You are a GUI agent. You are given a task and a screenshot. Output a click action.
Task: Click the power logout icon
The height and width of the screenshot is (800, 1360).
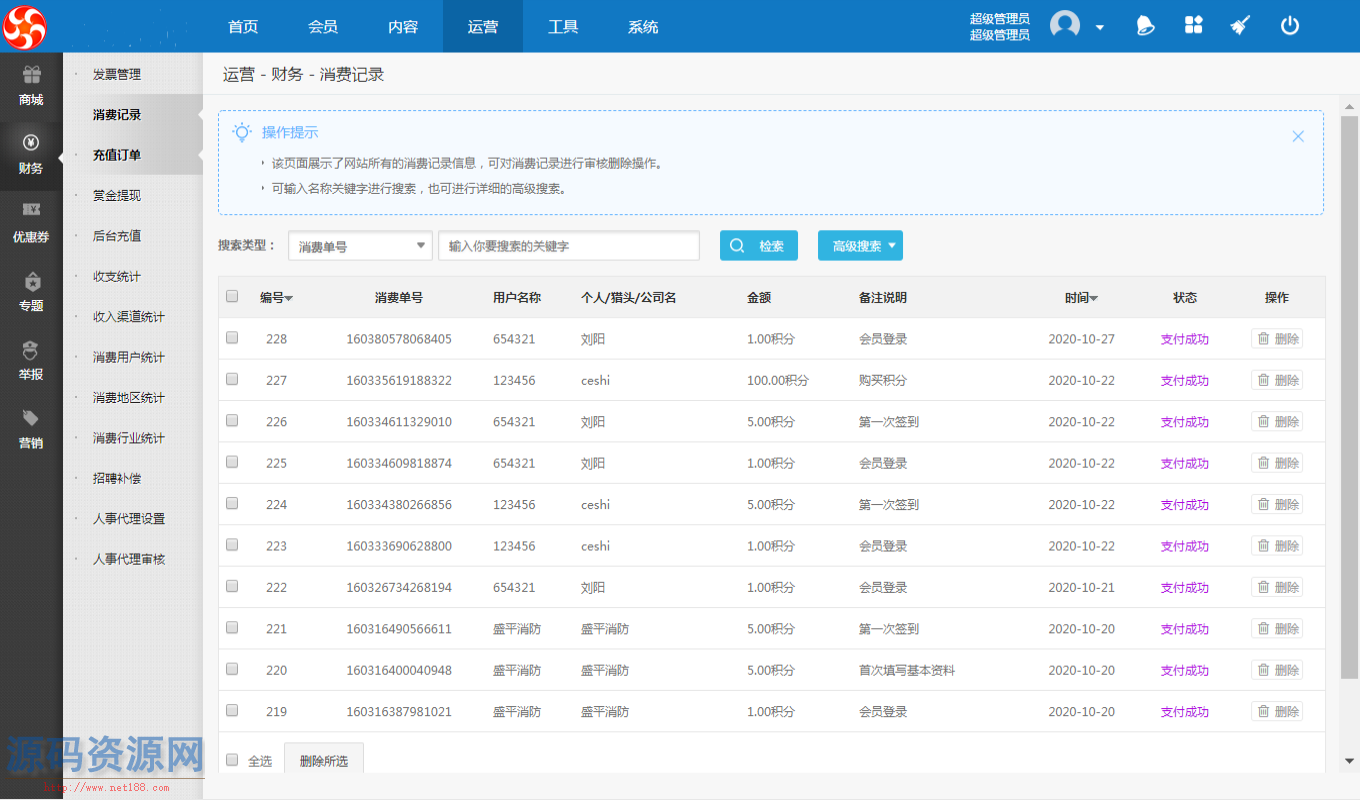(1290, 26)
